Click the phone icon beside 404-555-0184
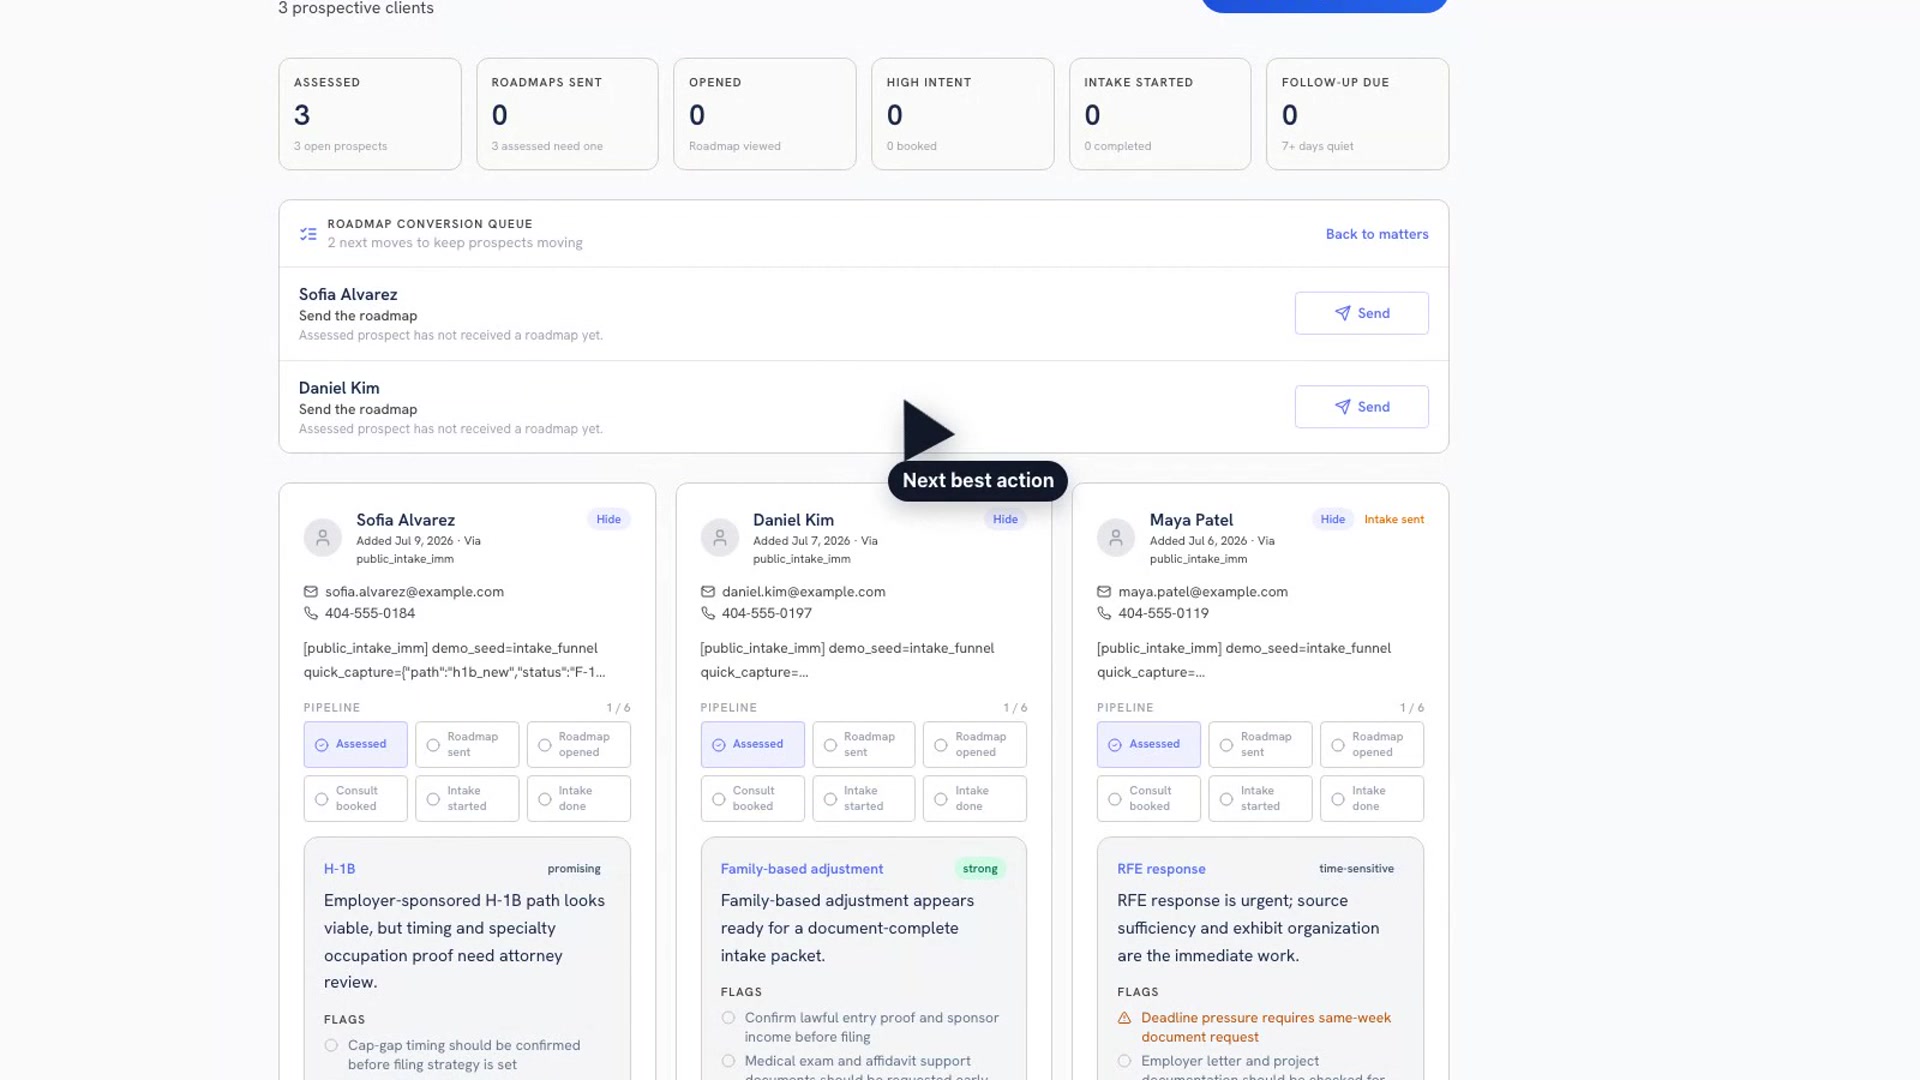The width and height of the screenshot is (1920, 1080). click(x=311, y=613)
